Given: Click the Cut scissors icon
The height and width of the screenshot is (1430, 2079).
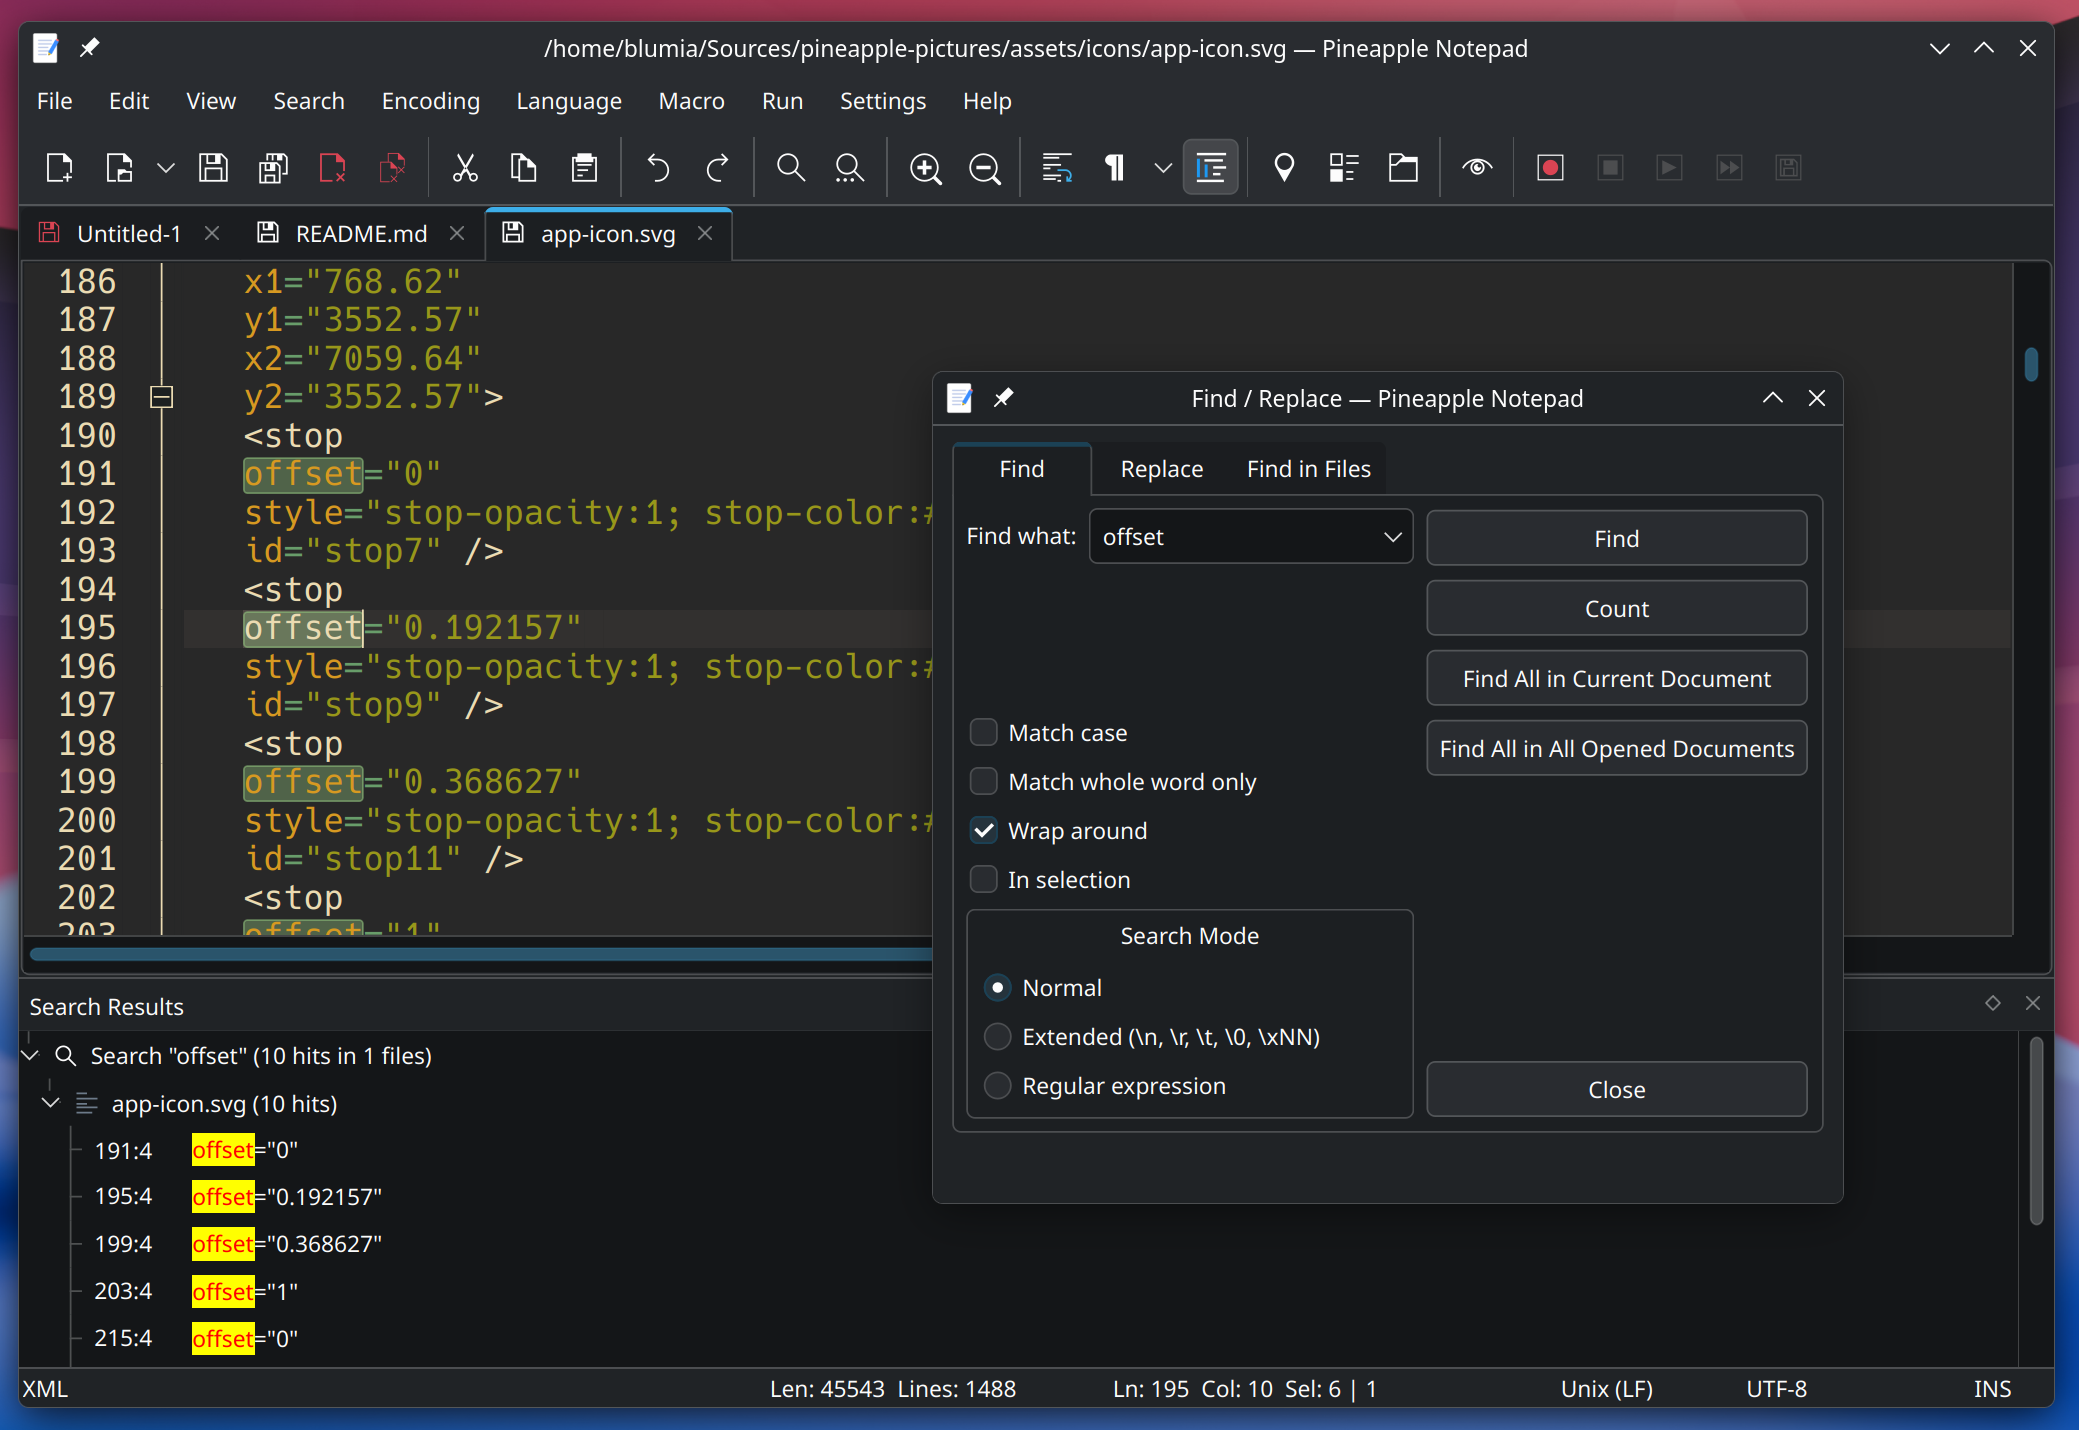Looking at the screenshot, I should tap(465, 167).
